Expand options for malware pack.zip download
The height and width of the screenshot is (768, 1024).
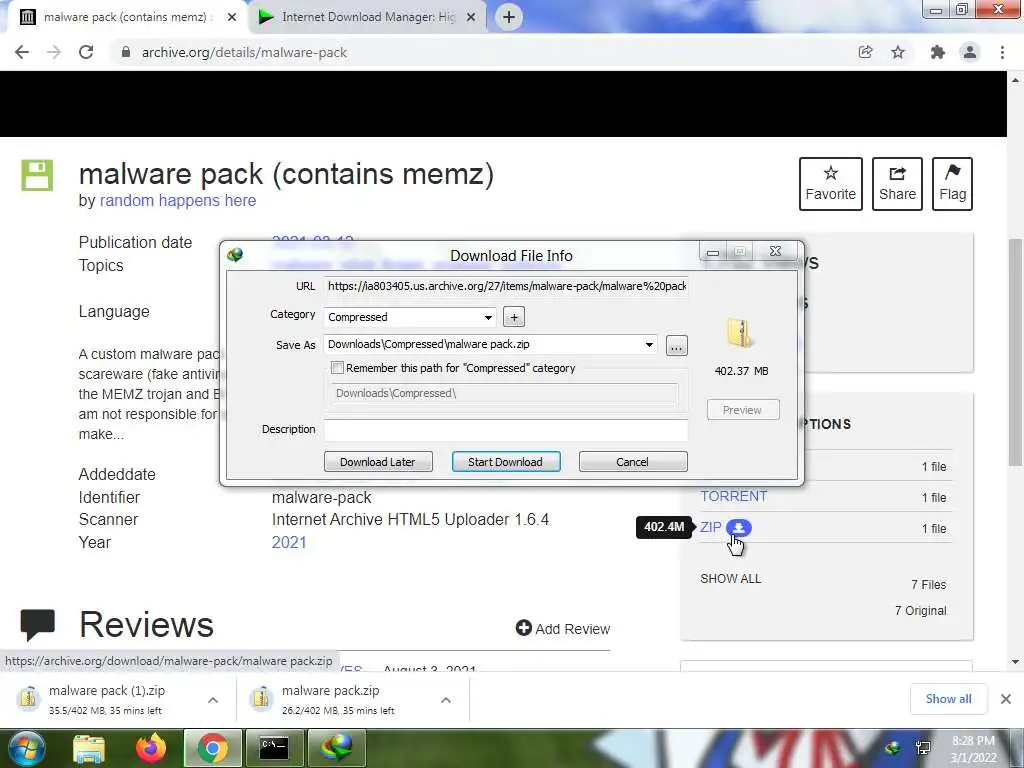[x=446, y=700]
